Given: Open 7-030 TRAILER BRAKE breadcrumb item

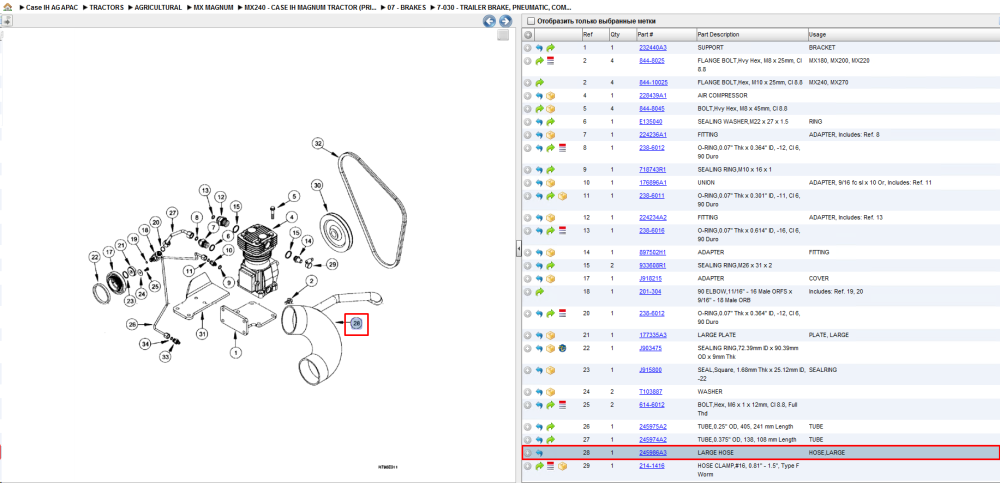Looking at the screenshot, I should [504, 7].
